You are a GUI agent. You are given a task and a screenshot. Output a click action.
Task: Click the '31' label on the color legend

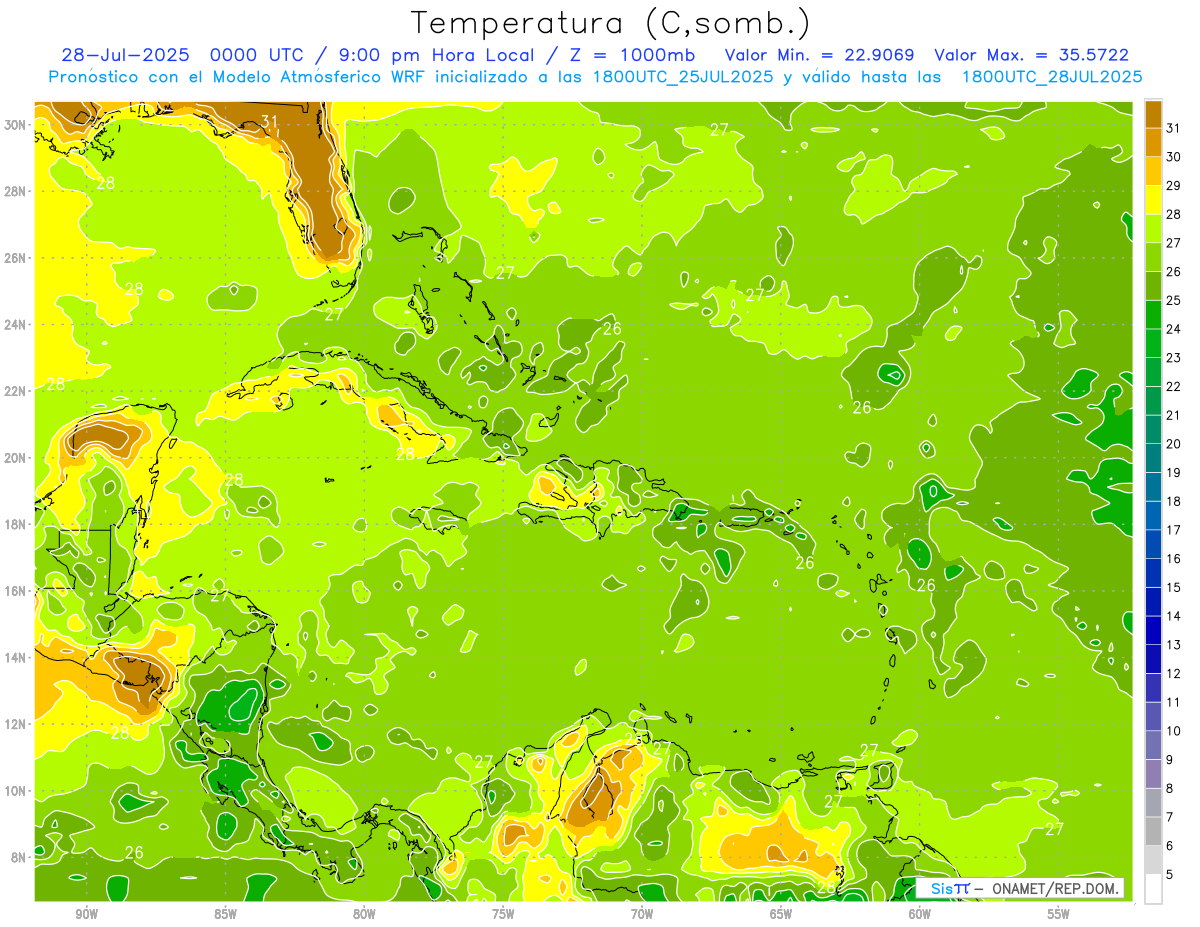click(x=1173, y=128)
